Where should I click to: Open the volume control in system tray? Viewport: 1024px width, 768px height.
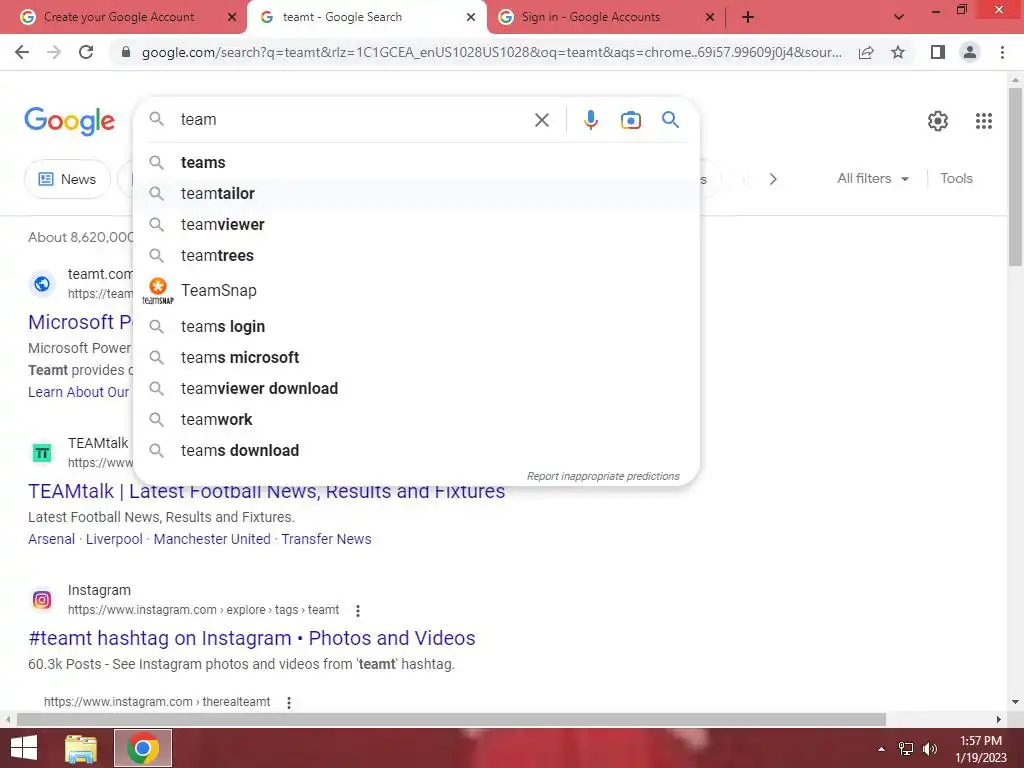[x=930, y=749]
